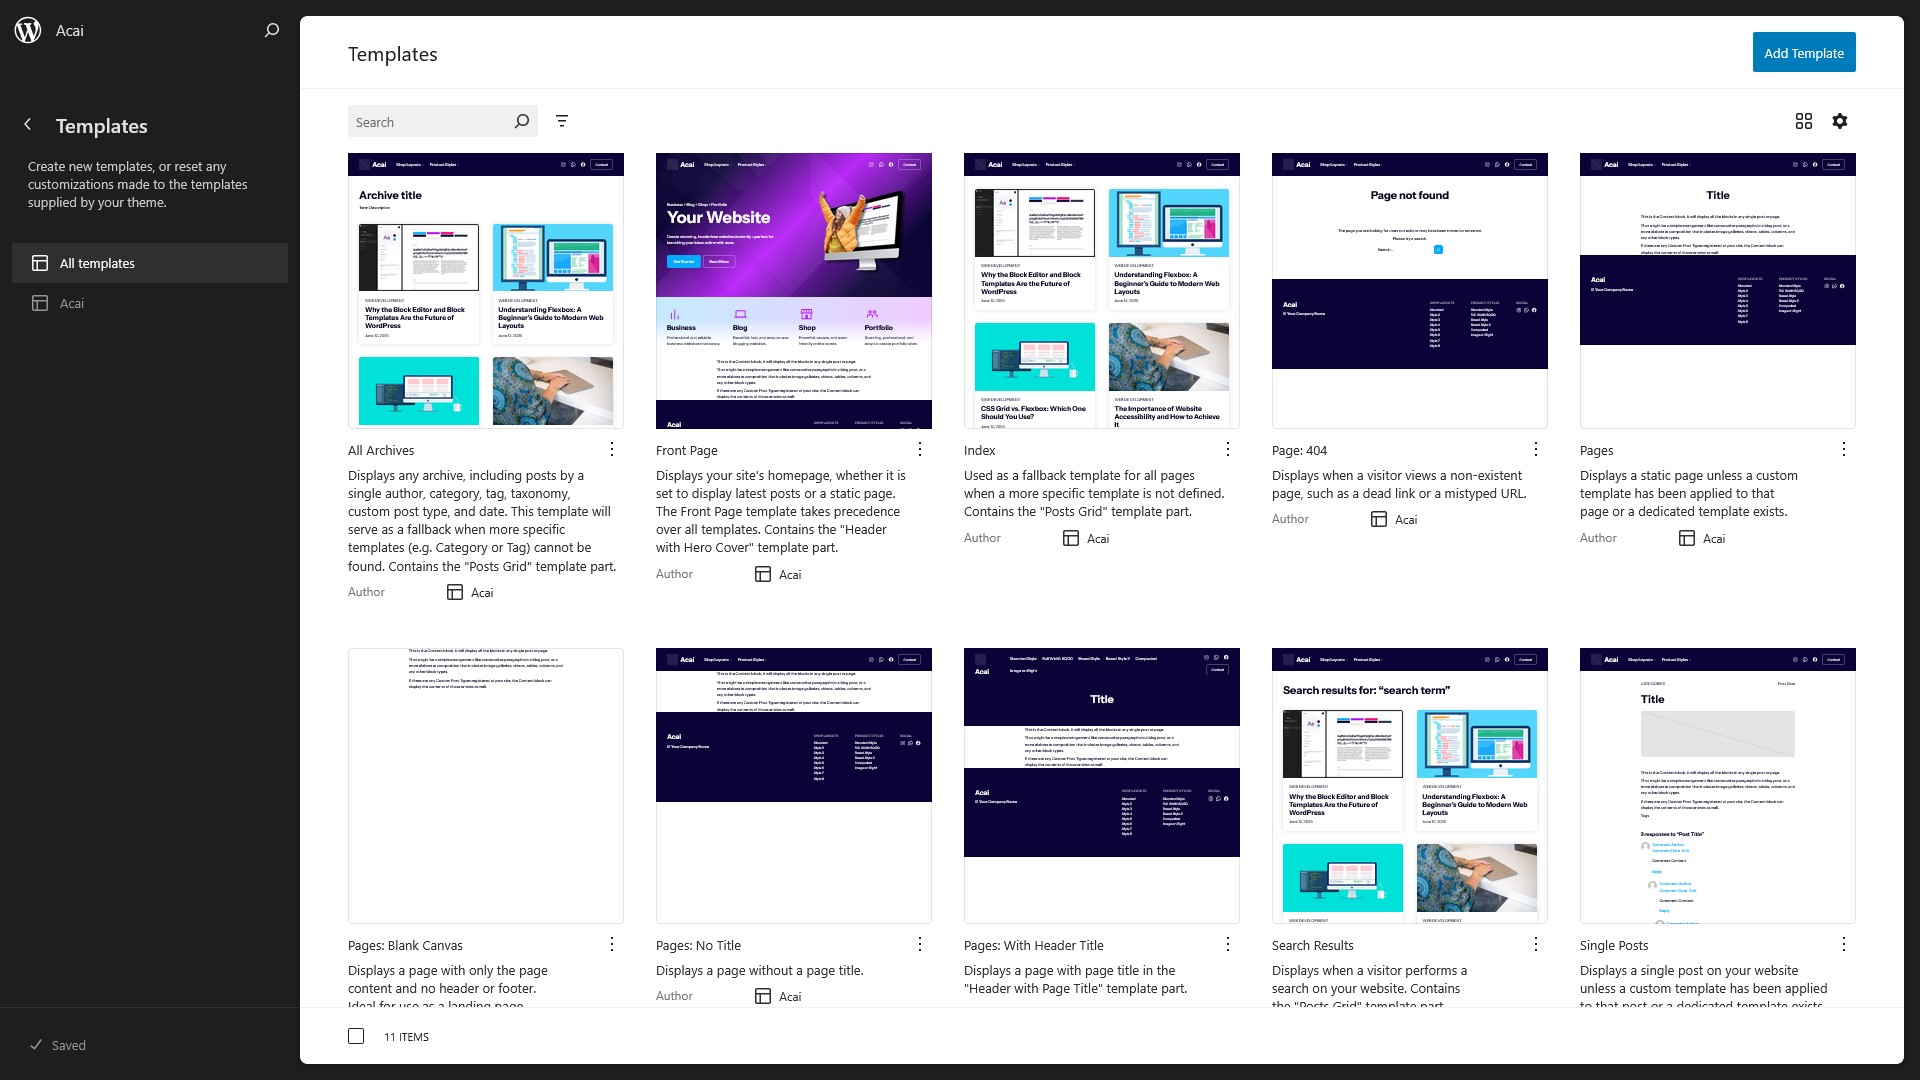Open the WordPress logo menu

29,30
